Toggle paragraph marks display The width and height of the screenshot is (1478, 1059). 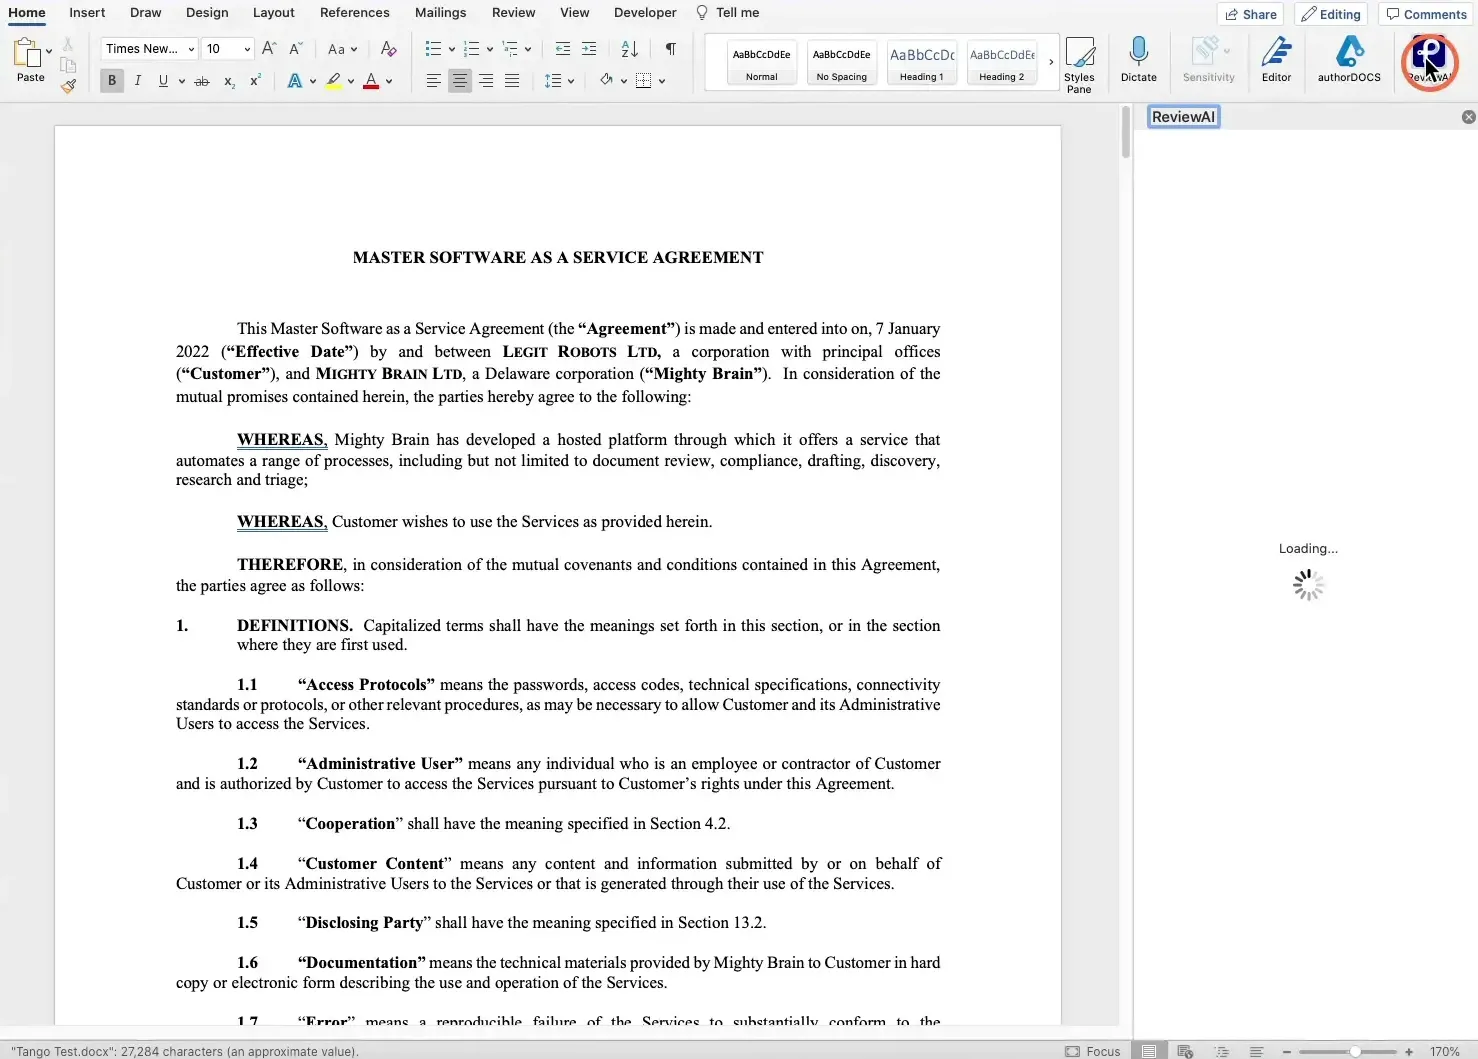pos(670,48)
